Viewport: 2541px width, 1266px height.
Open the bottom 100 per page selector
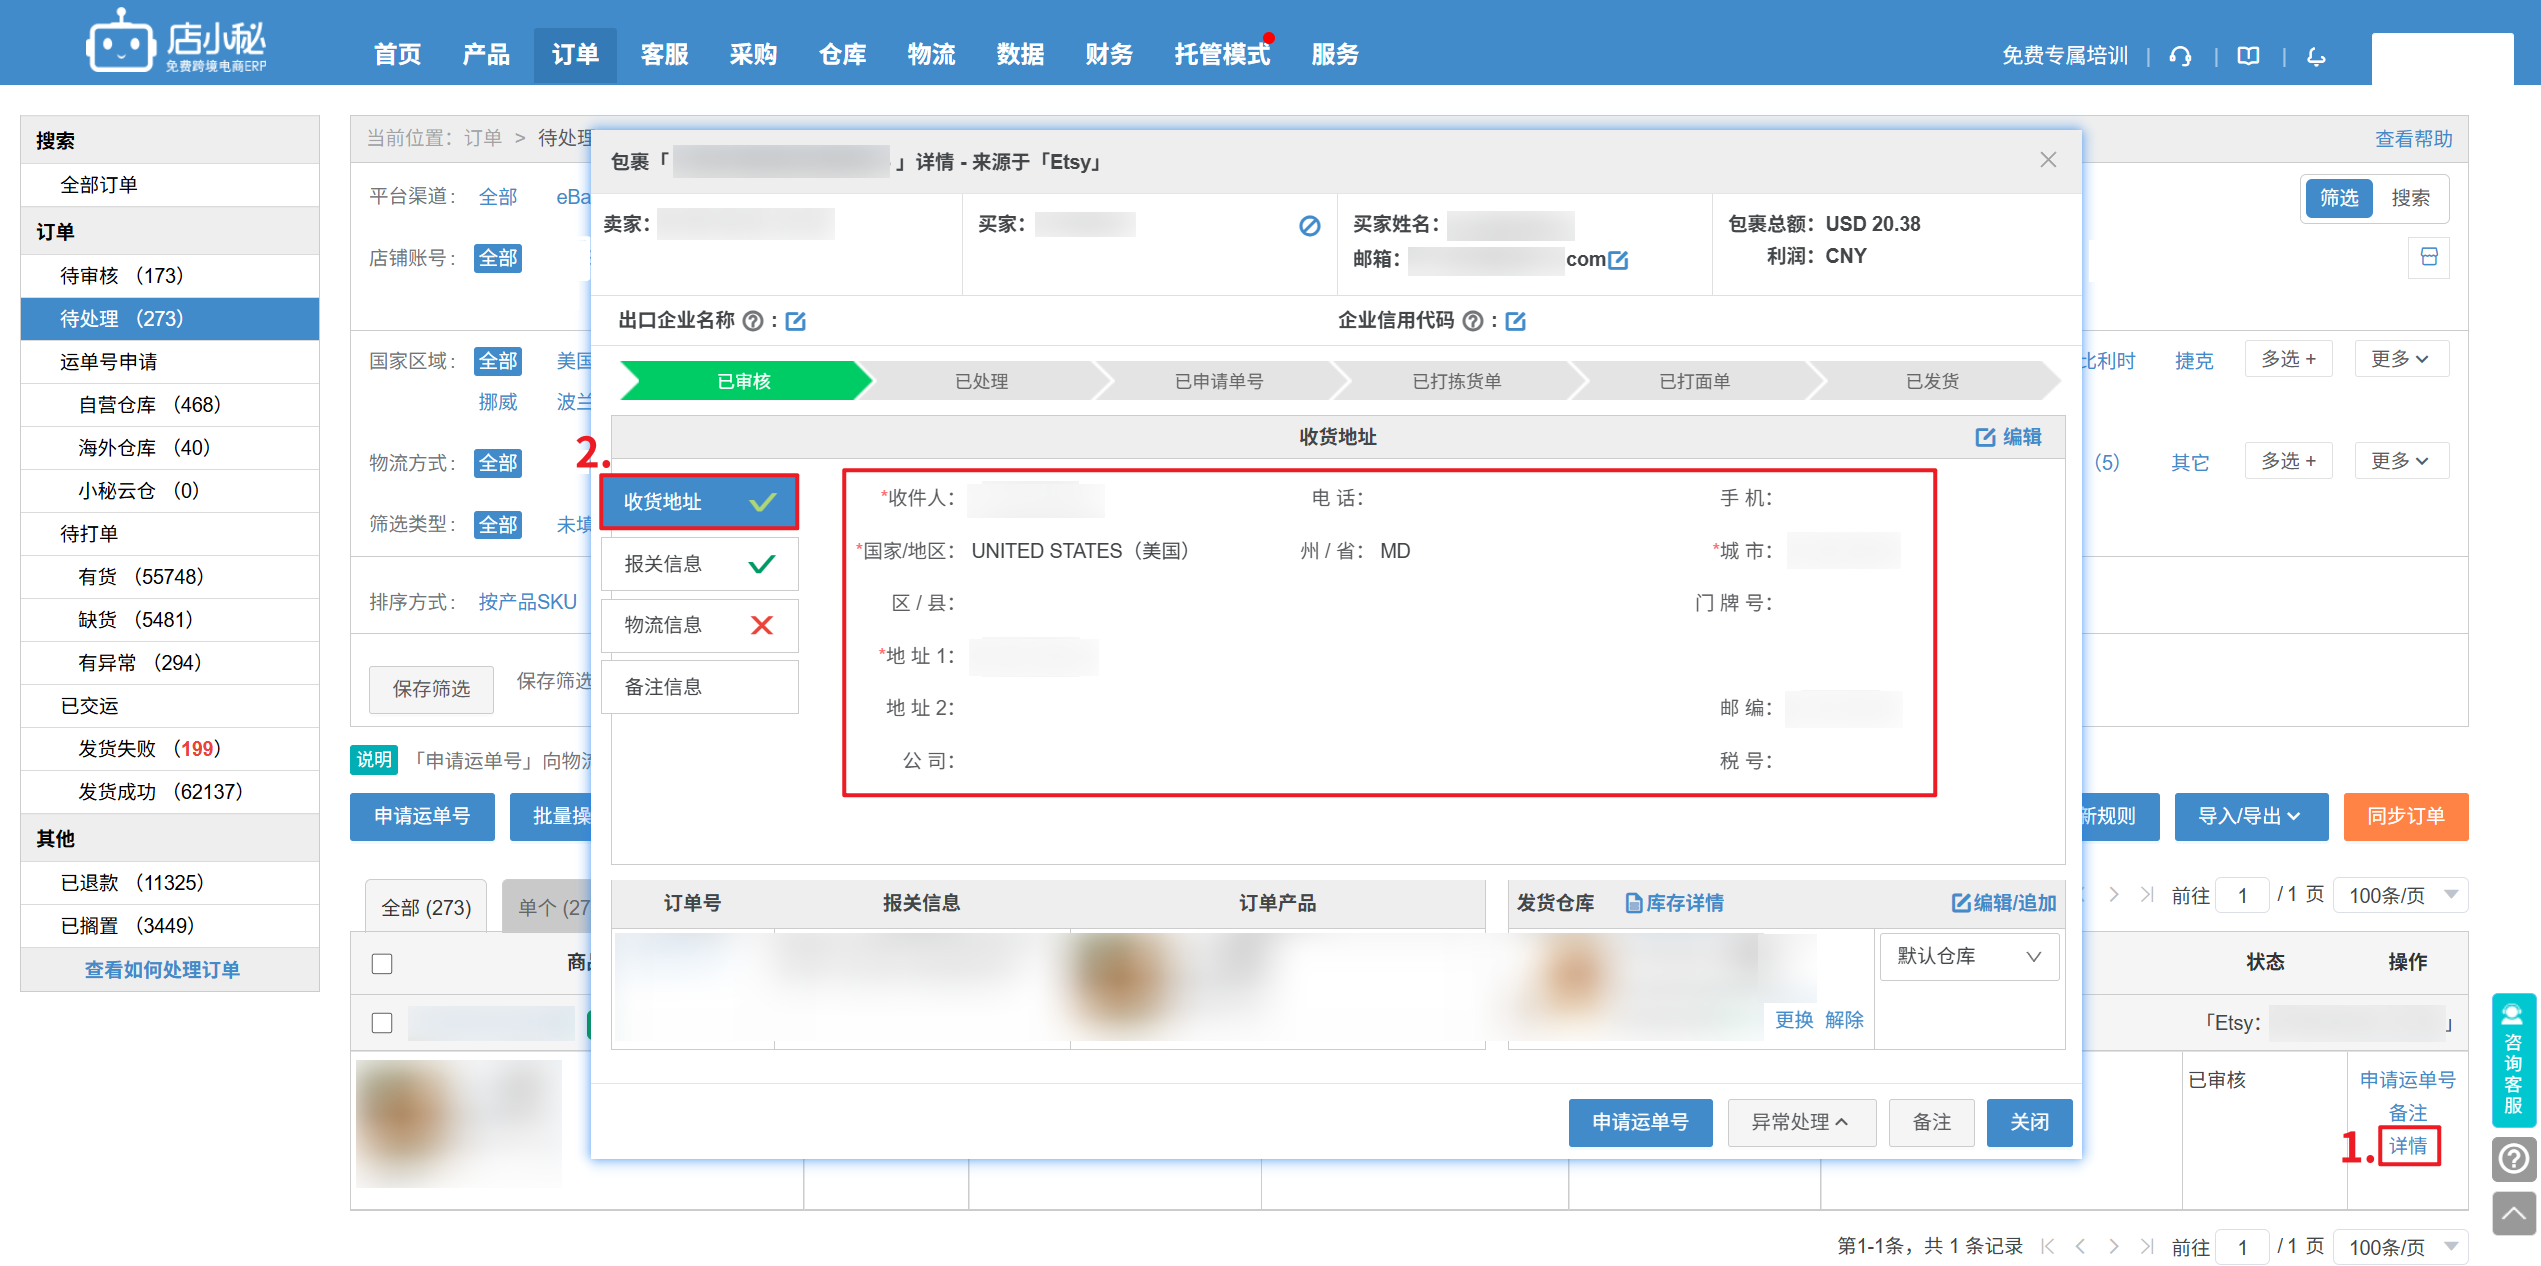[2400, 1246]
